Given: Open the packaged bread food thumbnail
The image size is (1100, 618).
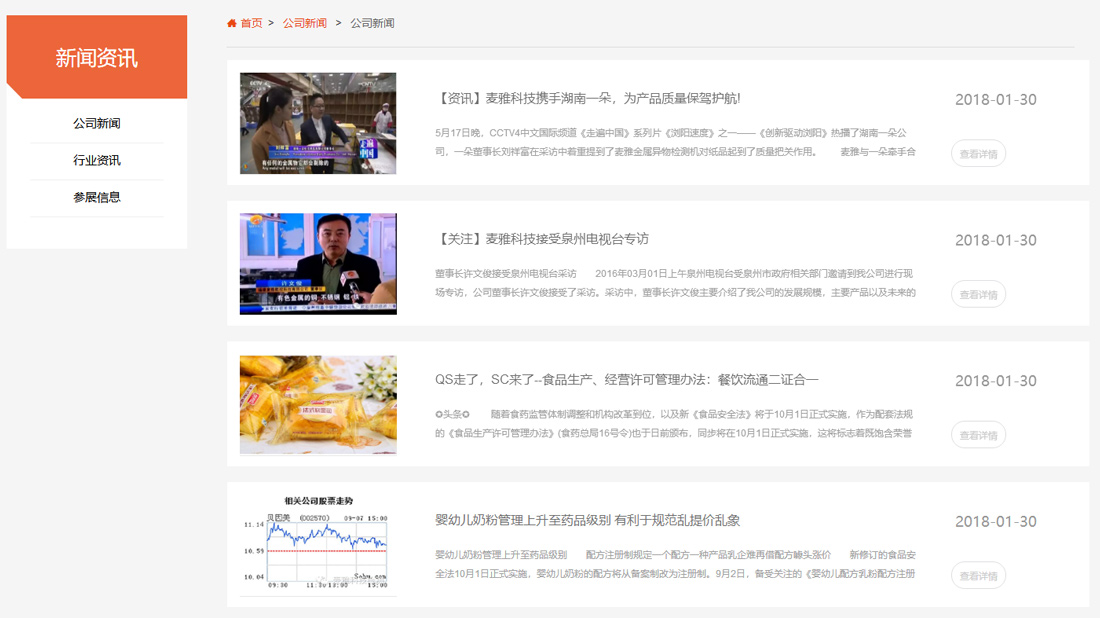Looking at the screenshot, I should (x=318, y=405).
